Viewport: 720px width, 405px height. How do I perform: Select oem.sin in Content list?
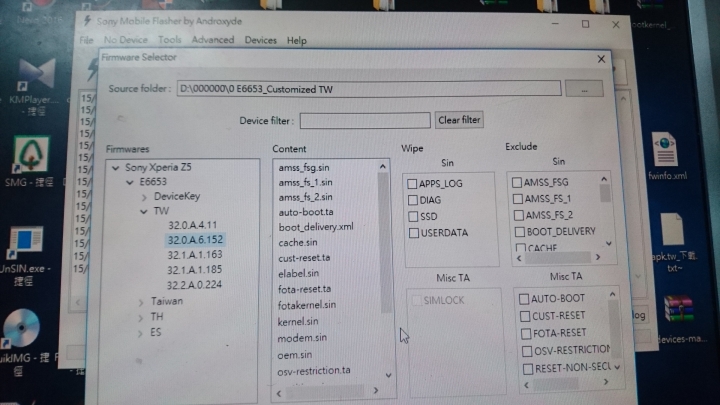tap(294, 355)
